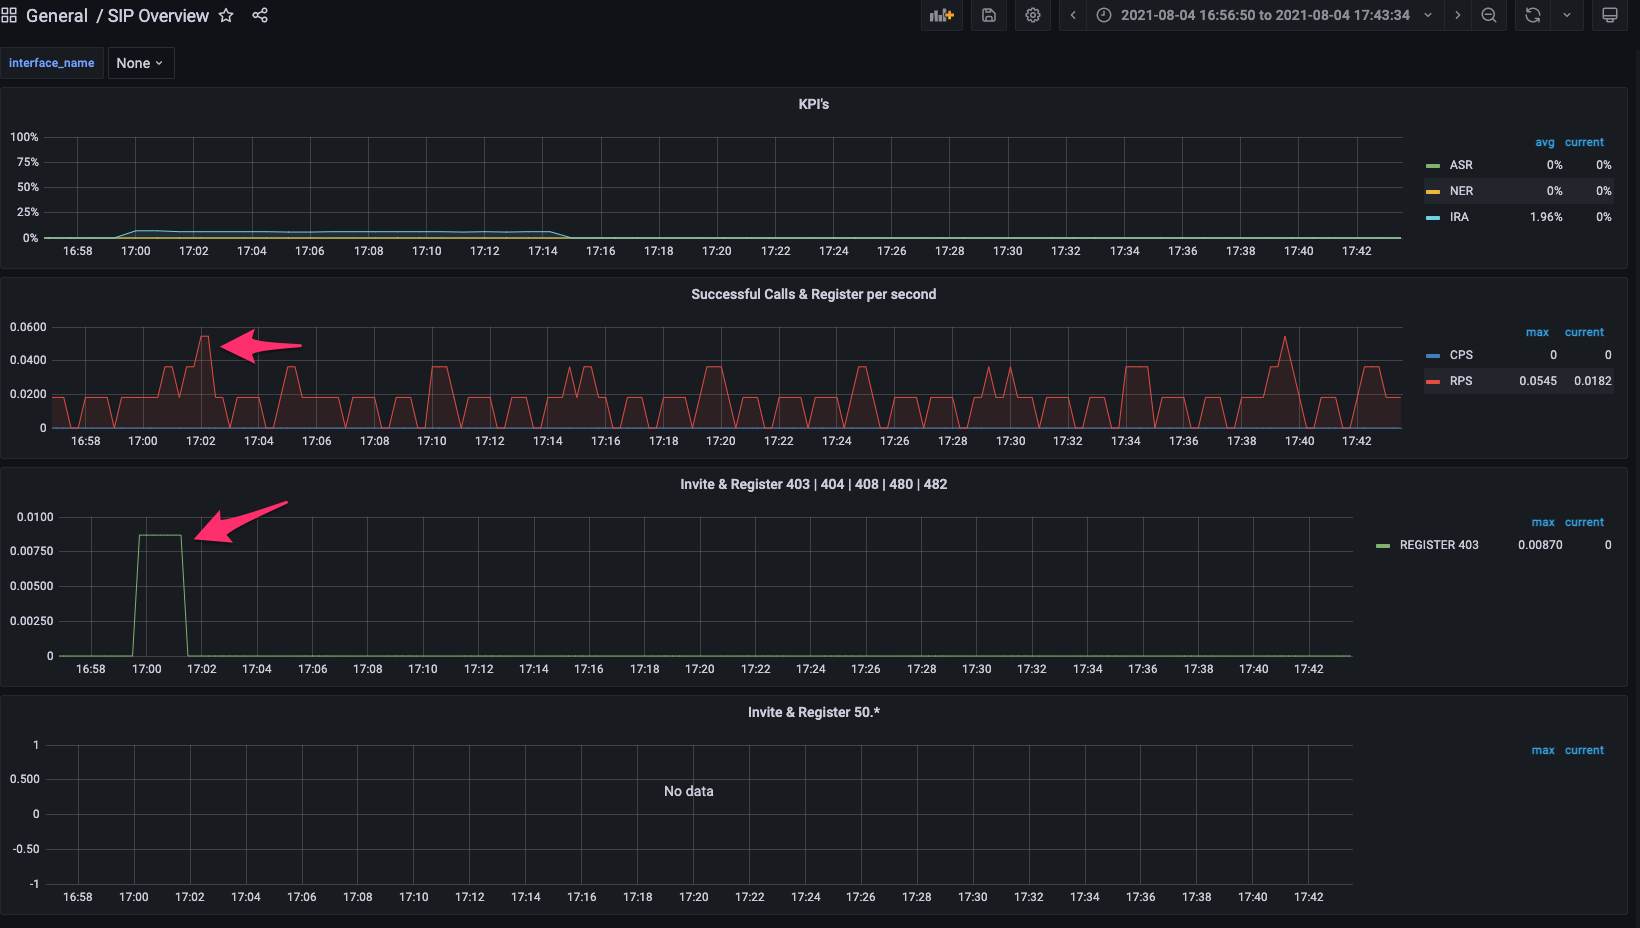Click the IRA avg value 1.96%
The image size is (1640, 928).
(1546, 217)
